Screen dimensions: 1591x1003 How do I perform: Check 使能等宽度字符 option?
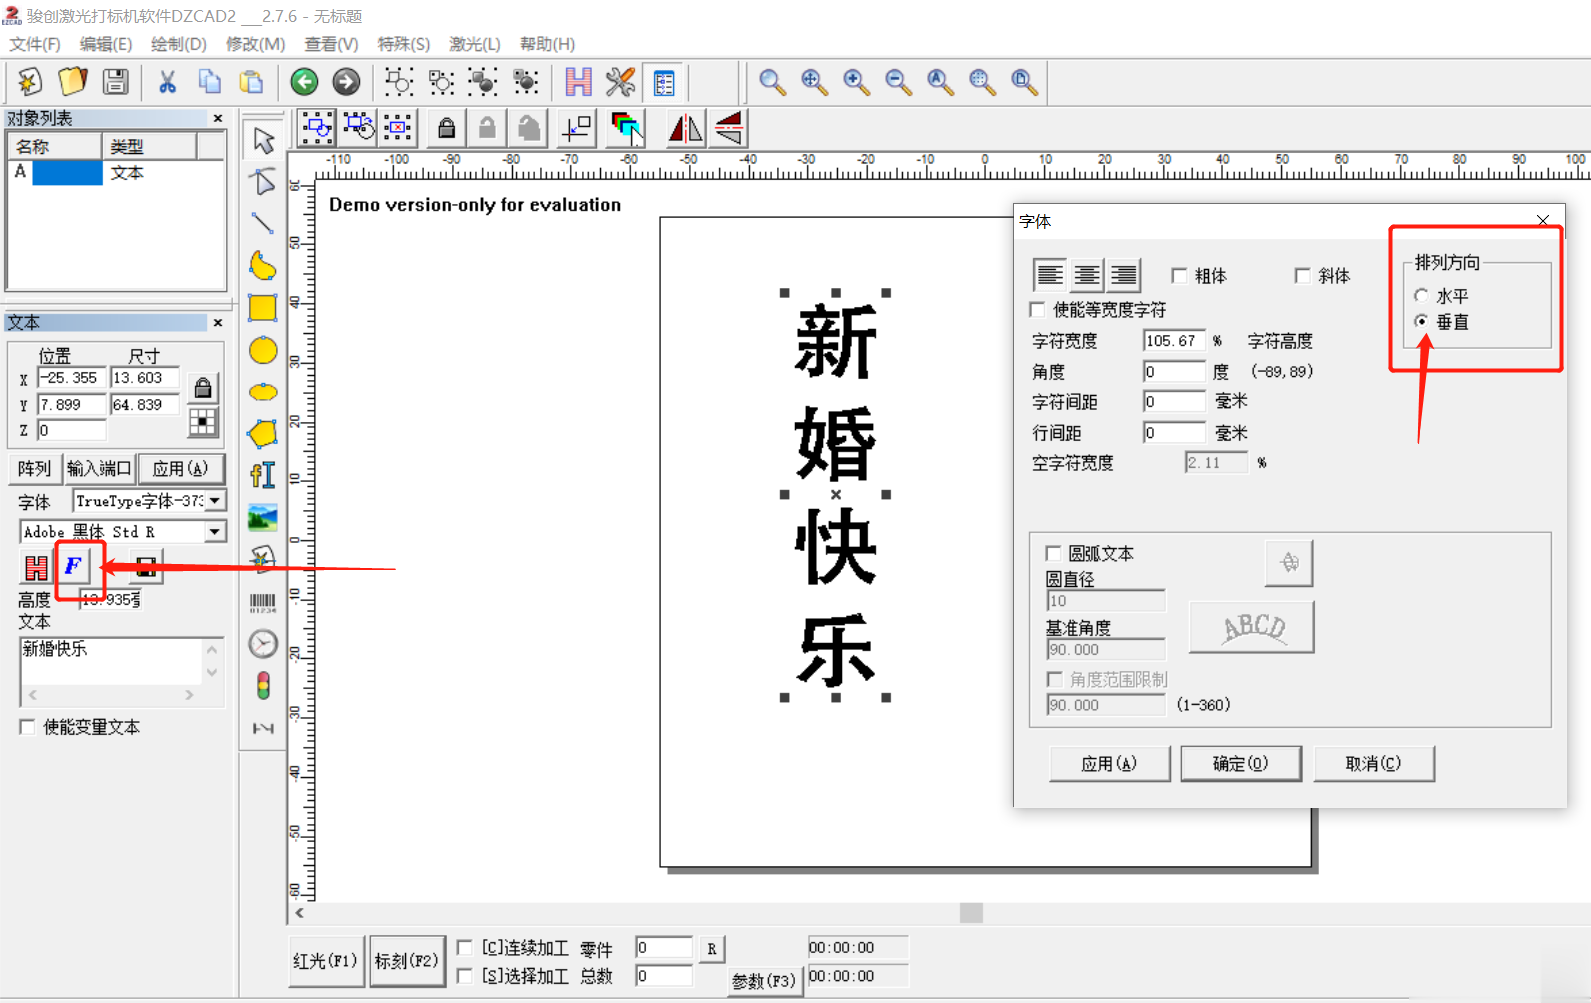1038,310
